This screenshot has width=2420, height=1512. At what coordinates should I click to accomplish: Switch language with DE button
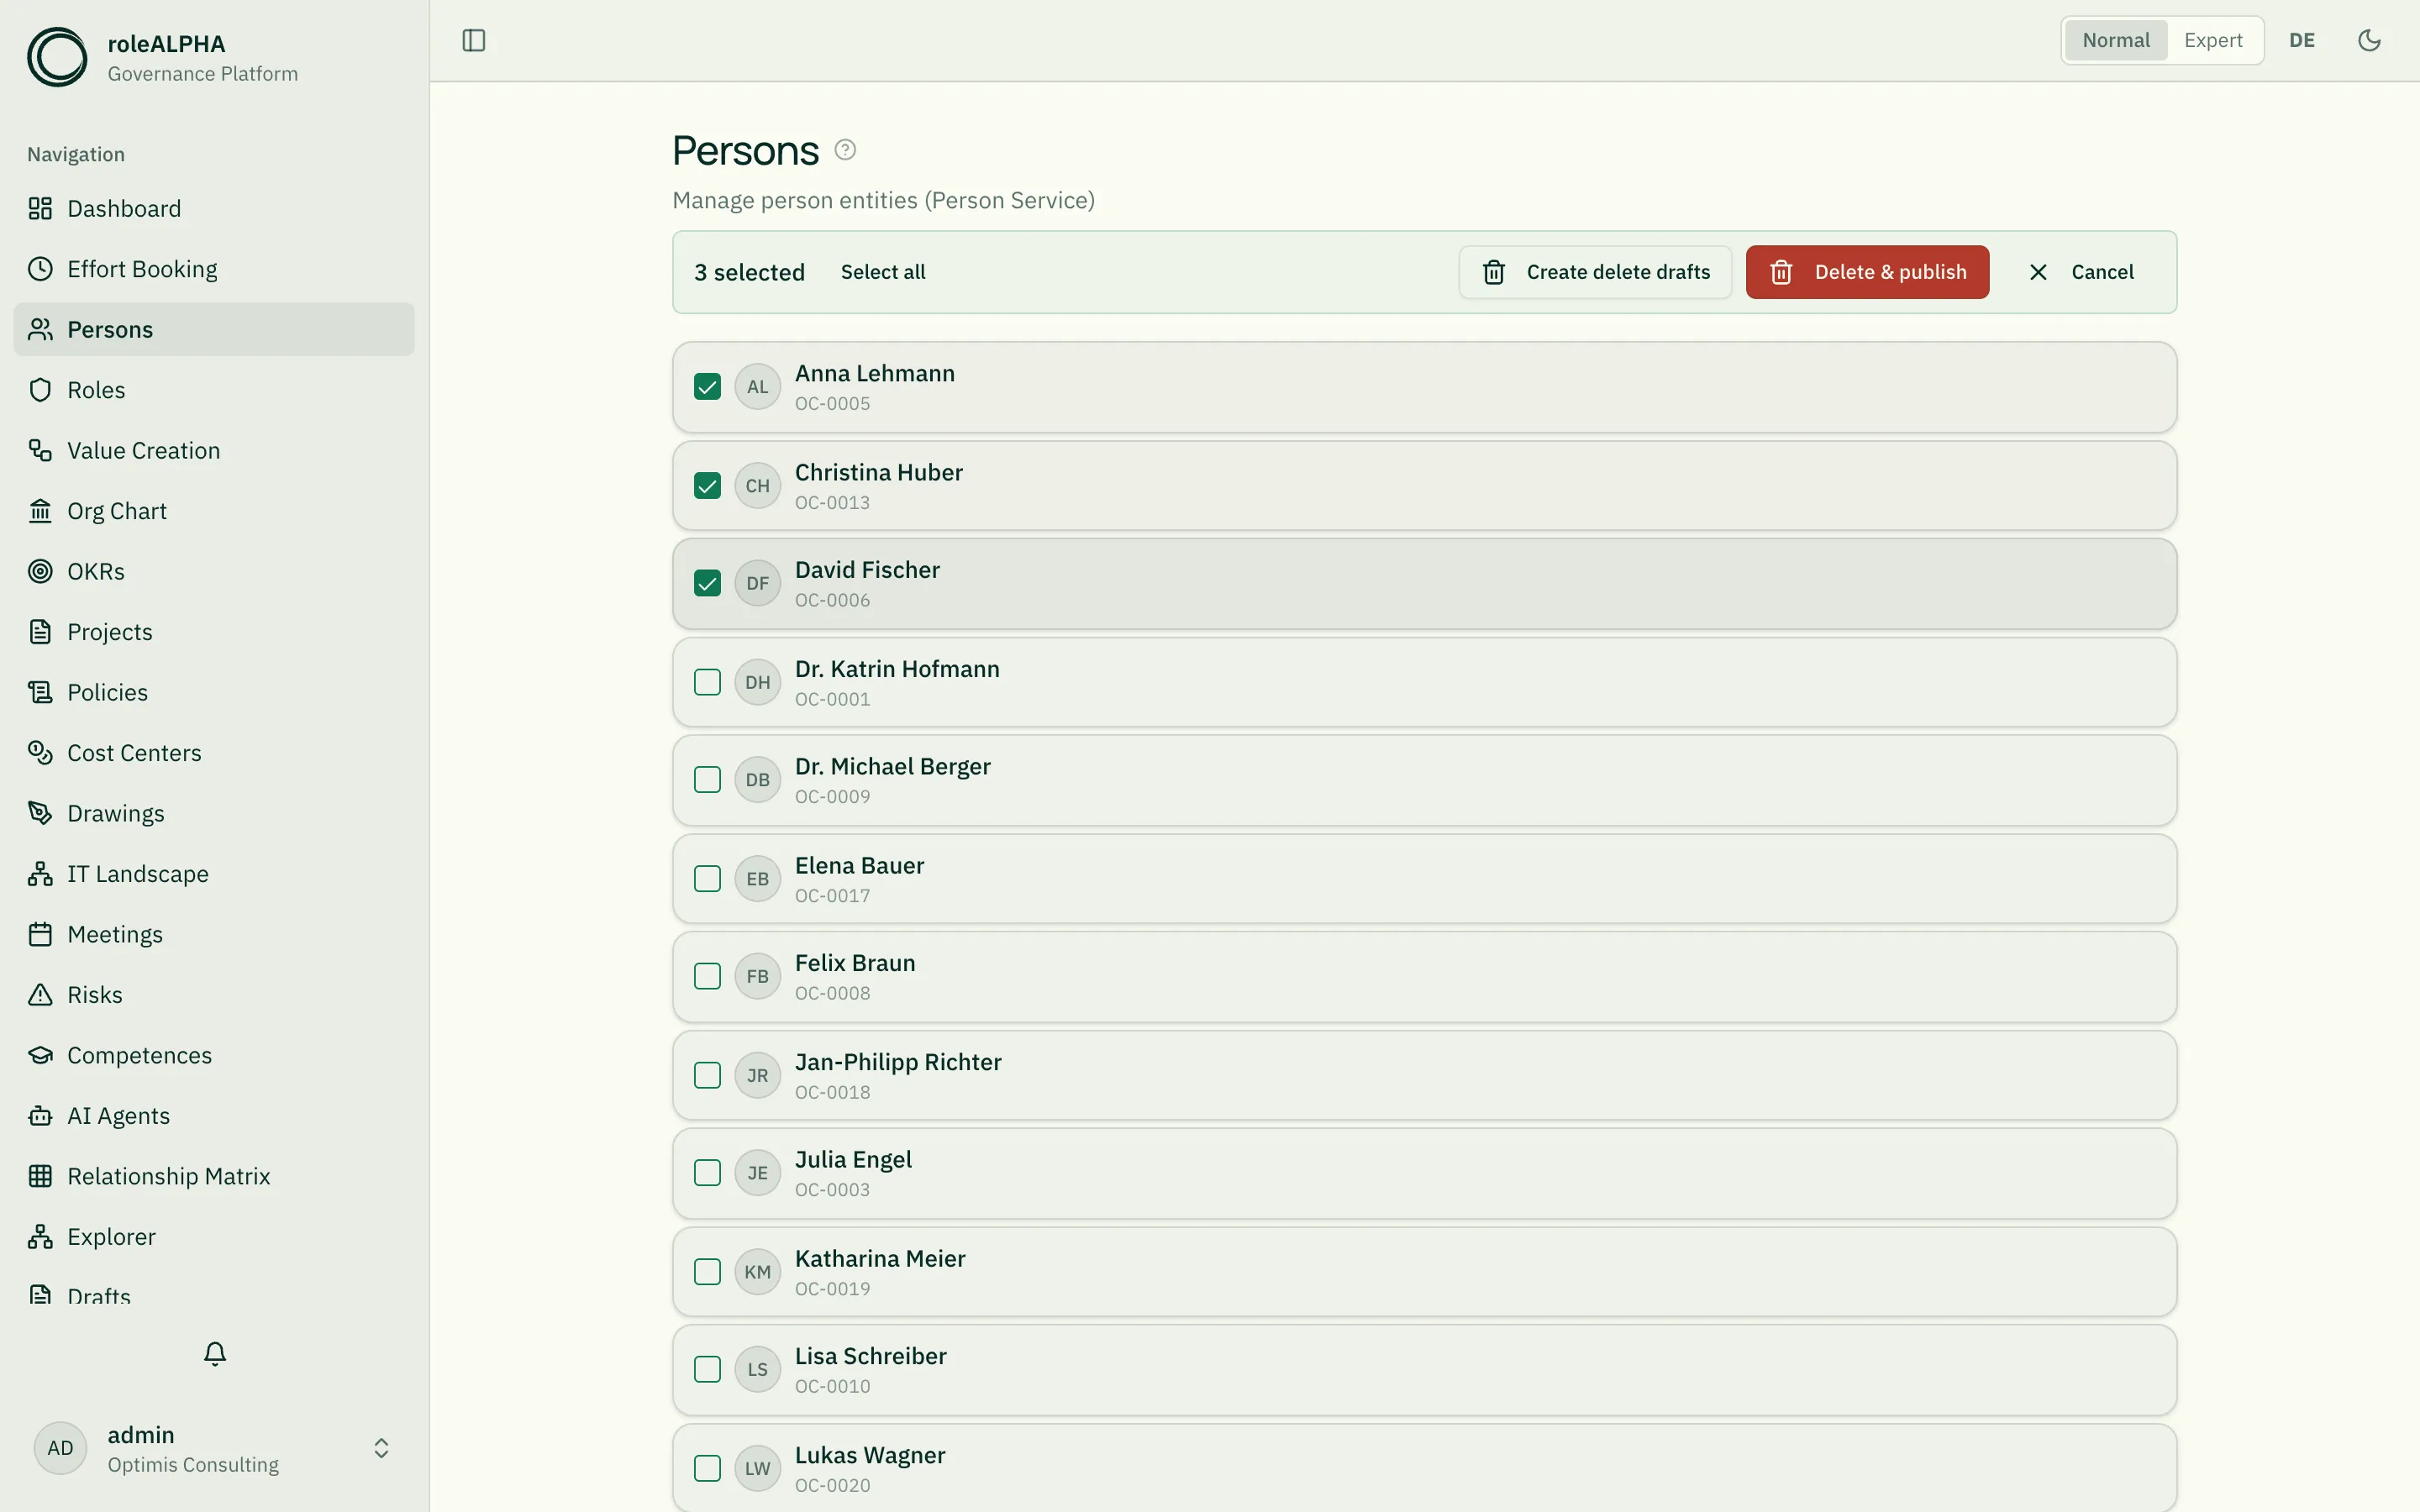tap(2302, 40)
